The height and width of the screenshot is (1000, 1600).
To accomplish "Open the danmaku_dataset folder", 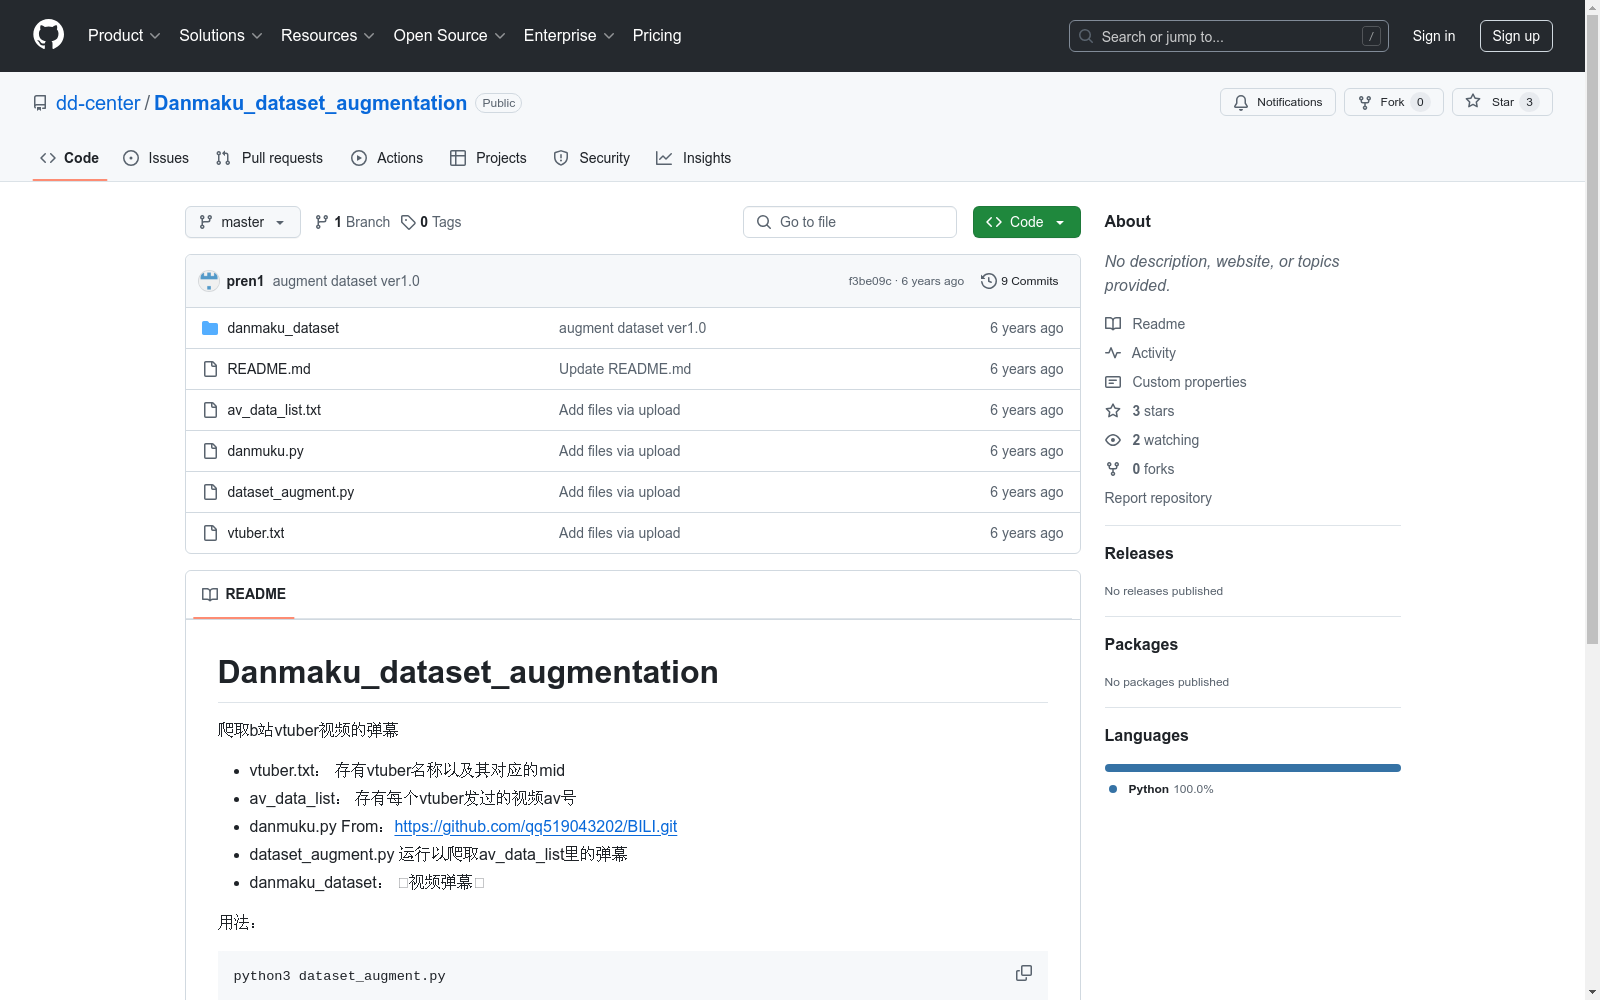I will pos(283,328).
